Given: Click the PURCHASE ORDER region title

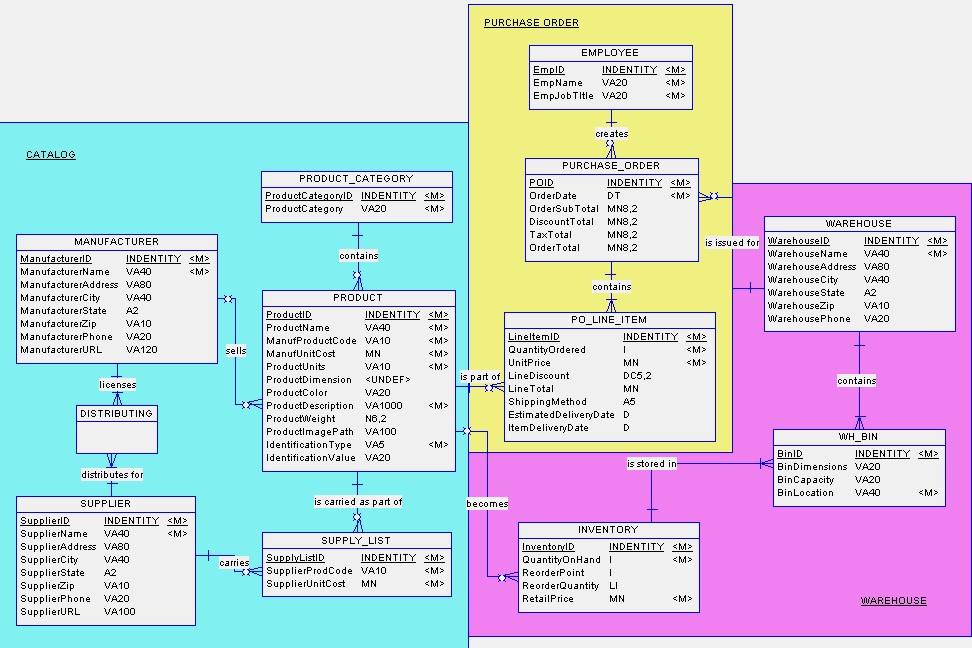Looking at the screenshot, I should click(x=531, y=22).
